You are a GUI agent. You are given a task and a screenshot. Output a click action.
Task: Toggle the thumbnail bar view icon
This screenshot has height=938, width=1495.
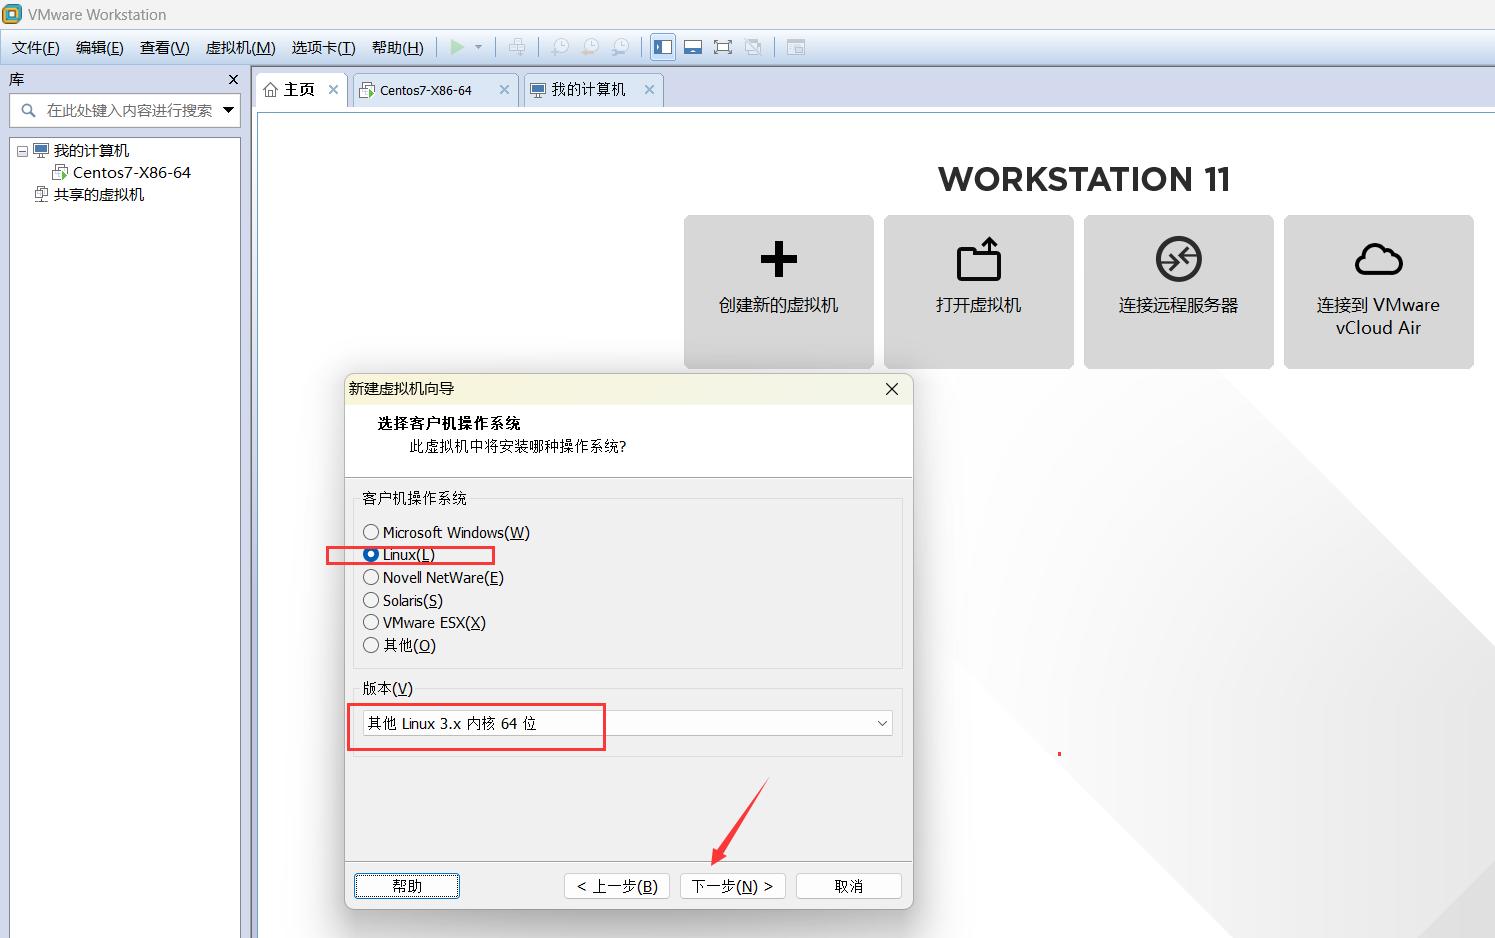tap(693, 47)
